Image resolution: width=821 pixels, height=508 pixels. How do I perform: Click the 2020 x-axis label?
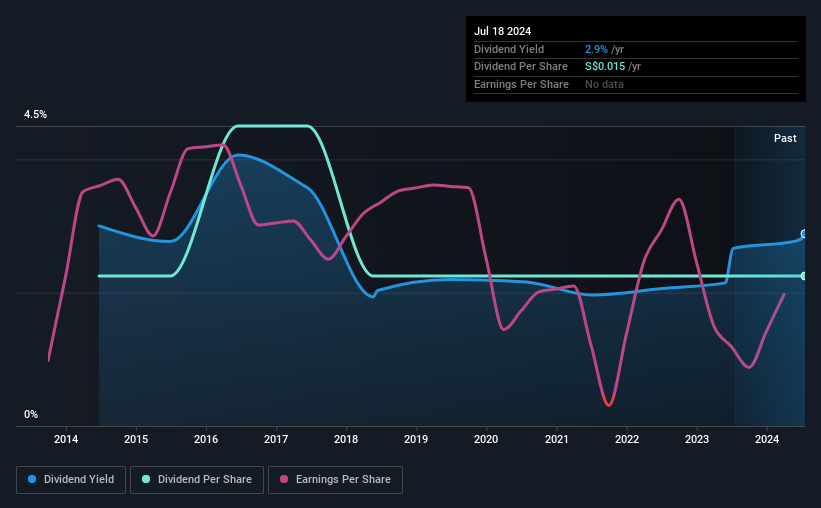pyautogui.click(x=486, y=439)
